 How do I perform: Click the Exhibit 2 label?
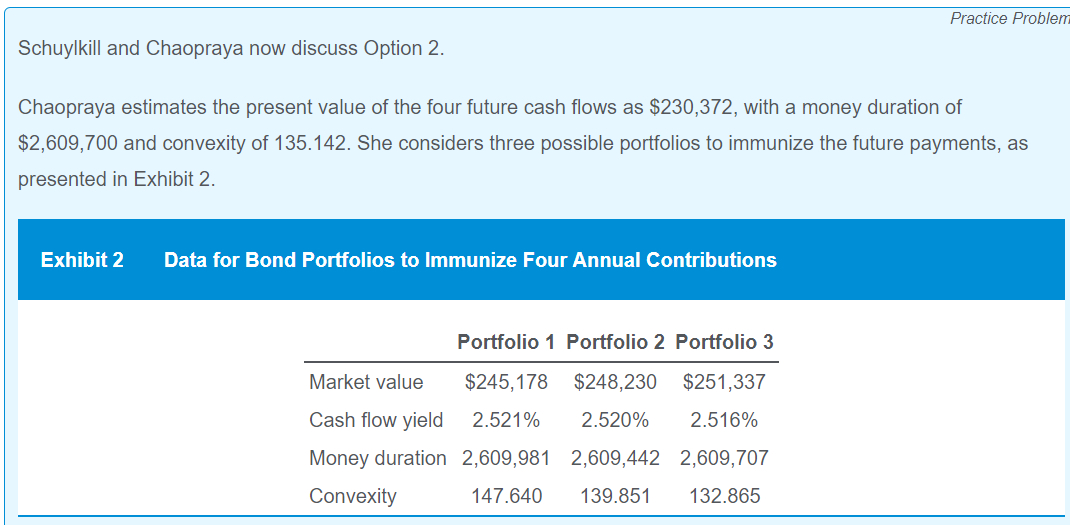click(82, 260)
